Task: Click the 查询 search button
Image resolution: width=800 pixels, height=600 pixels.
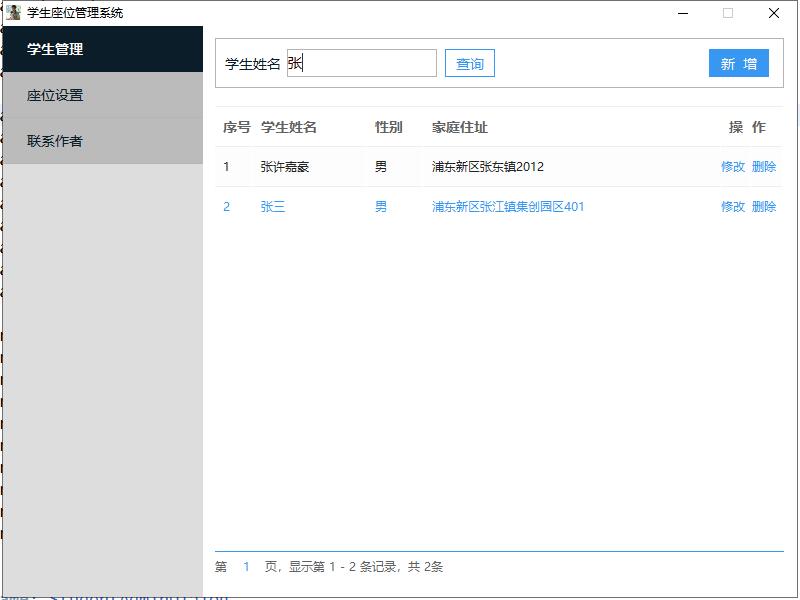Action: (469, 63)
